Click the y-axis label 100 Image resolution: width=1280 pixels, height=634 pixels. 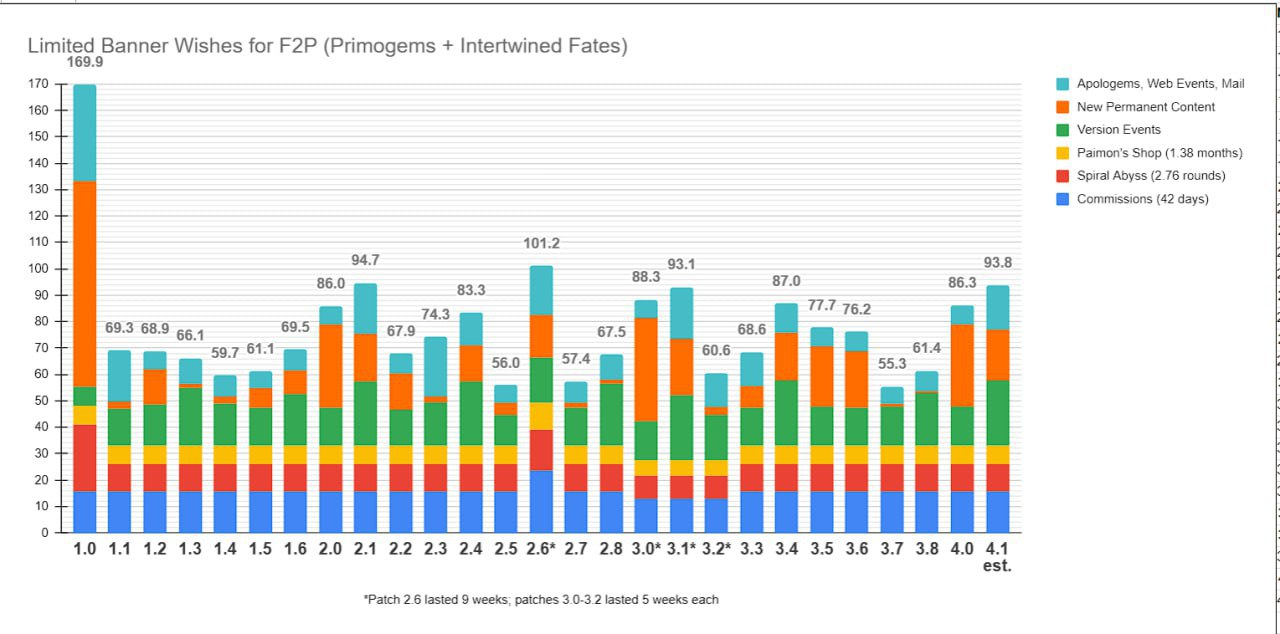[39, 269]
